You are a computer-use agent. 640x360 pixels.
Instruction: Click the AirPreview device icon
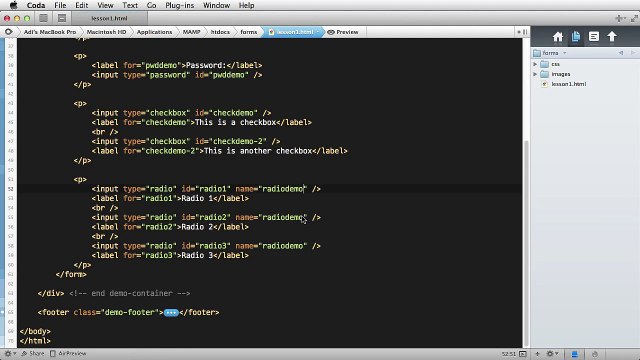point(53,353)
